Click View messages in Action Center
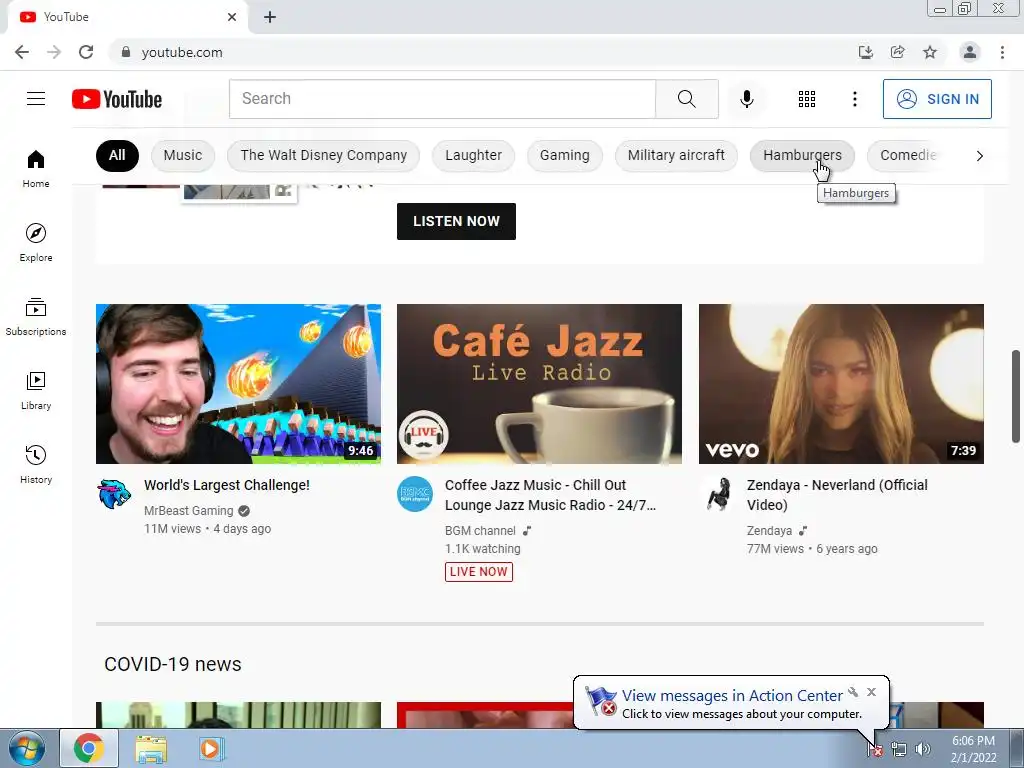Screen dimensions: 1024x768 (732, 696)
